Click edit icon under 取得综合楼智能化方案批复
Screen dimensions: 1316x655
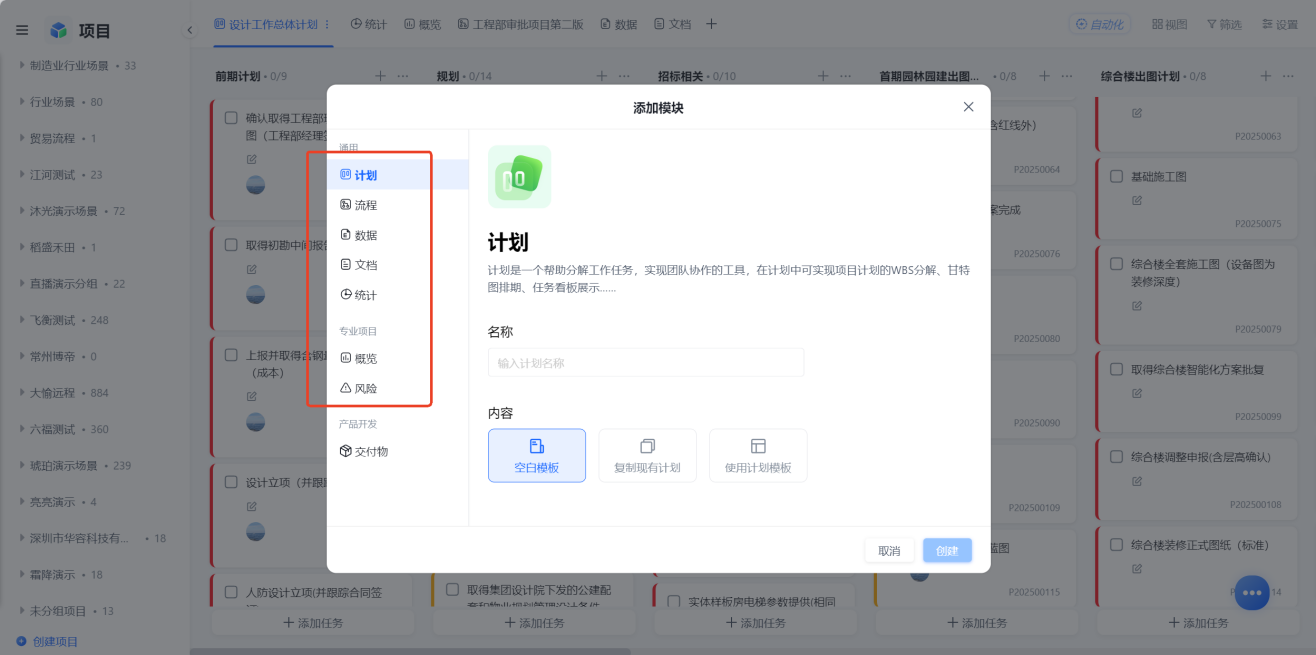coord(1136,393)
